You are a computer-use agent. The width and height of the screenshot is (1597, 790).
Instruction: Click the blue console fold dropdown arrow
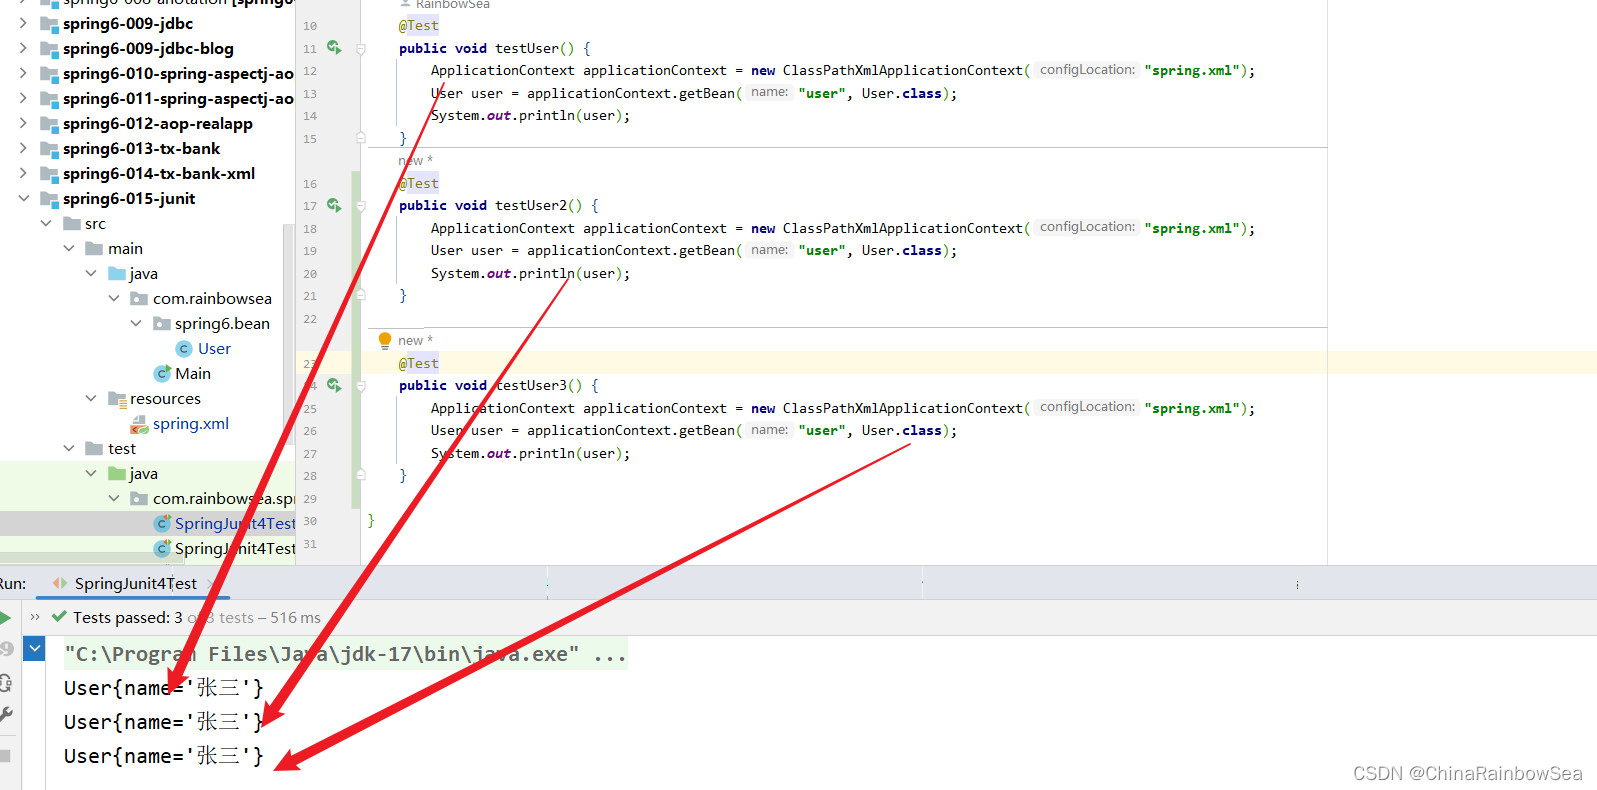(35, 649)
